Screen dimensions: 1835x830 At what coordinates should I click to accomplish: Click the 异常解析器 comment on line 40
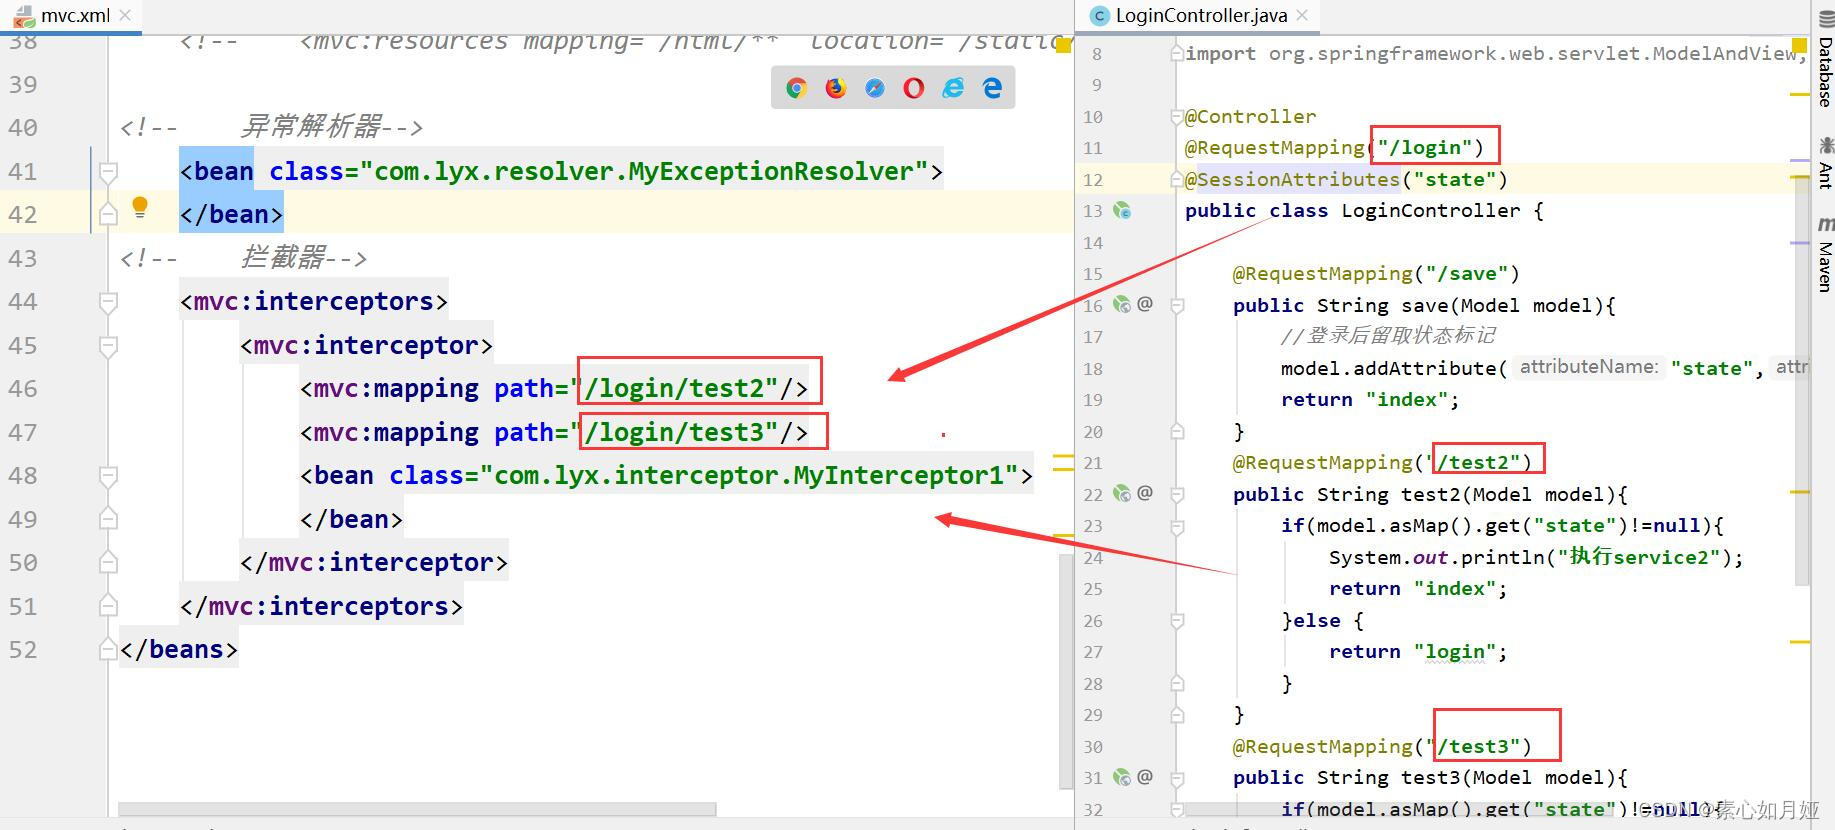pos(271,127)
